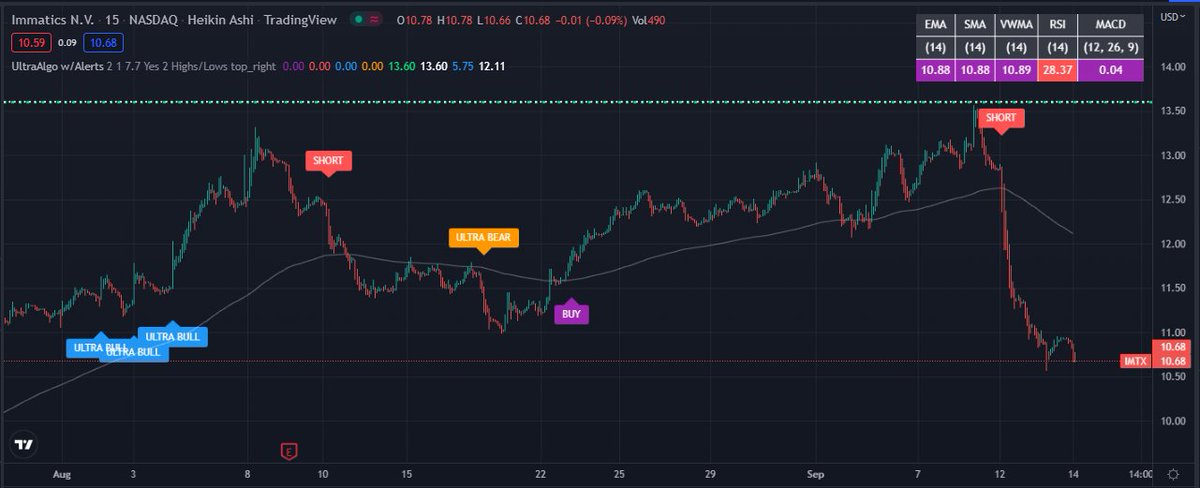Click the pink approximate-data indicator icon

point(373,19)
